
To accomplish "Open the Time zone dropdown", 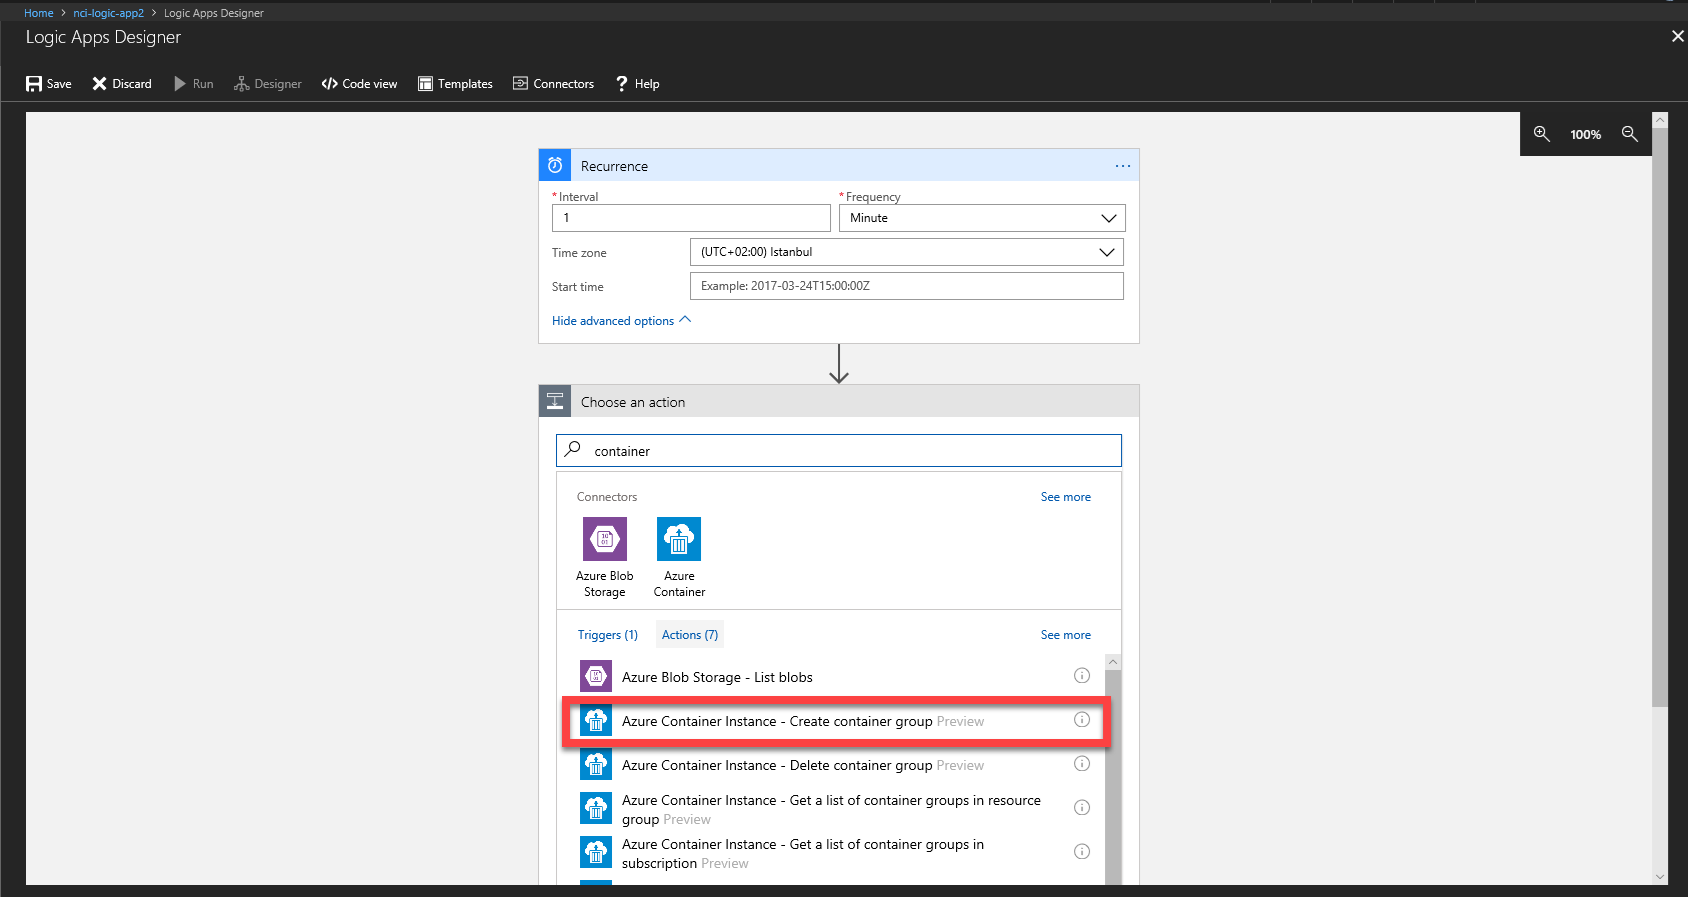I will (1106, 252).
